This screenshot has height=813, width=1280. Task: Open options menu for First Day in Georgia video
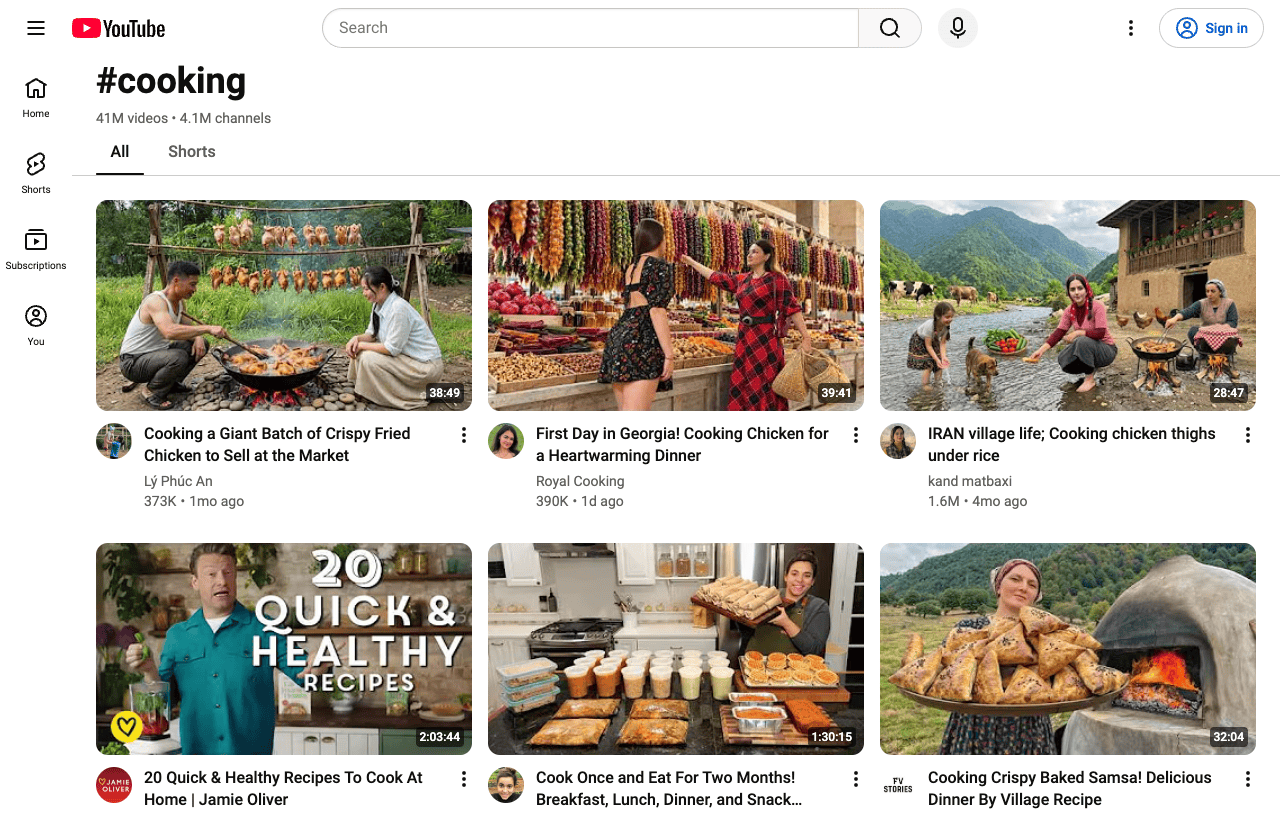click(855, 435)
